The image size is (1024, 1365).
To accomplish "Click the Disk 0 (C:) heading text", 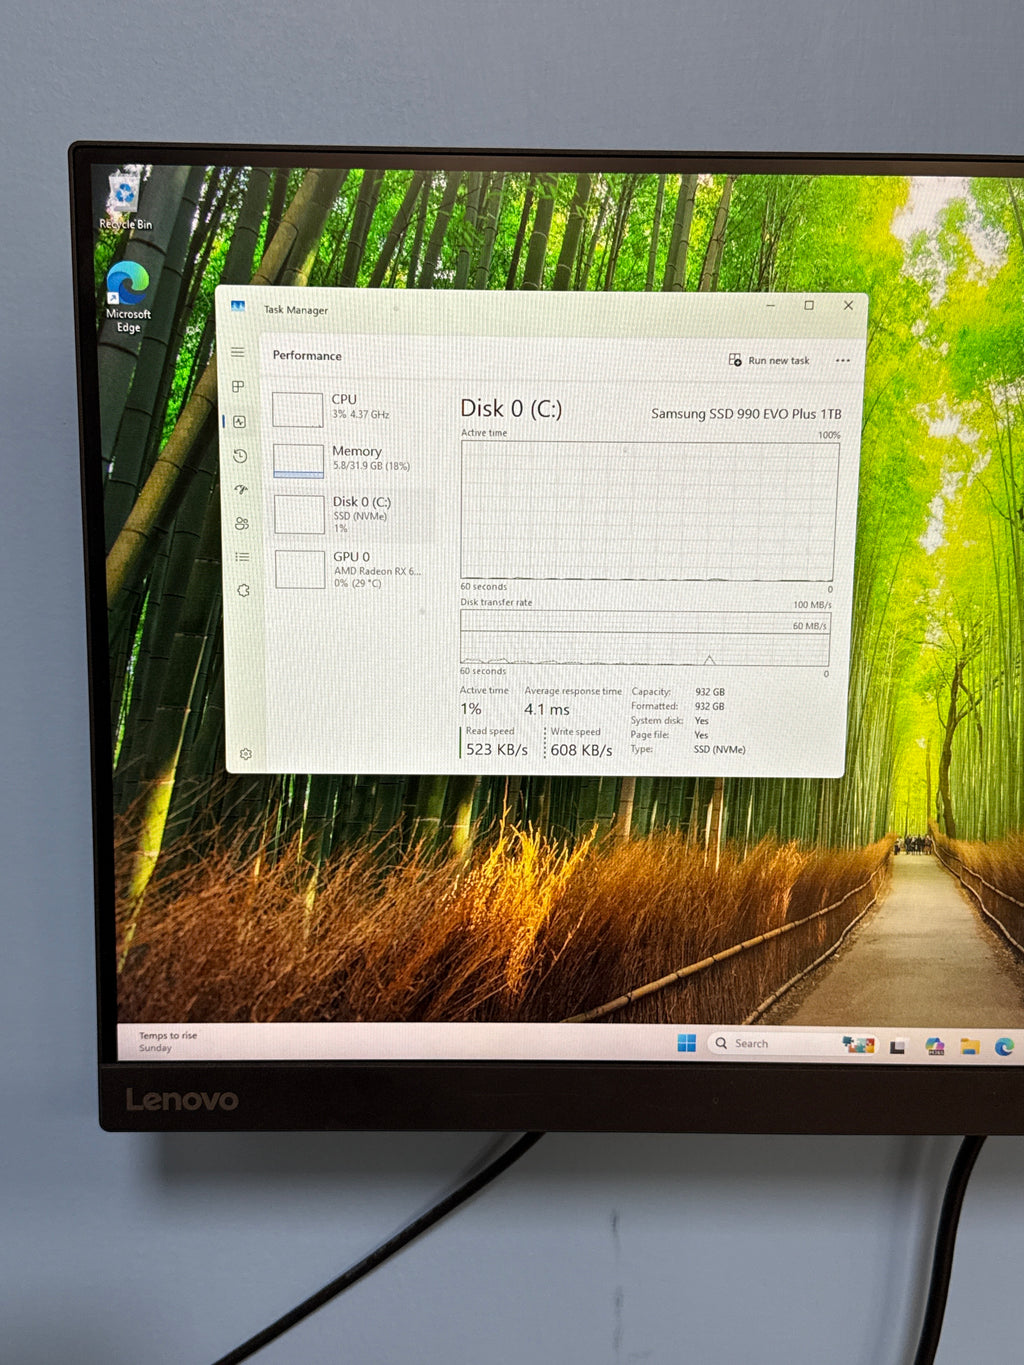I will (x=511, y=408).
